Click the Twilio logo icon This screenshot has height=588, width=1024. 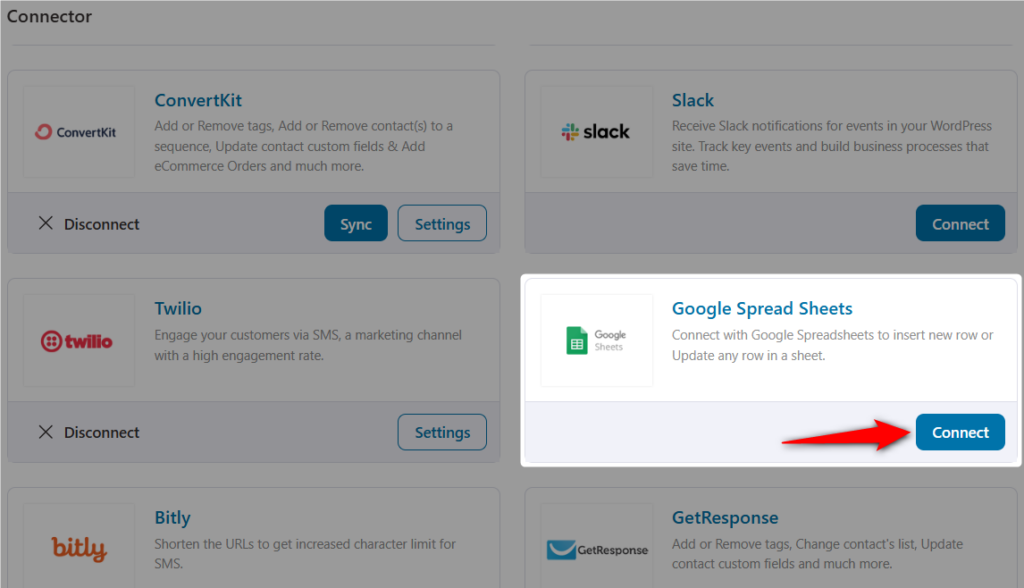pyautogui.click(x=79, y=339)
